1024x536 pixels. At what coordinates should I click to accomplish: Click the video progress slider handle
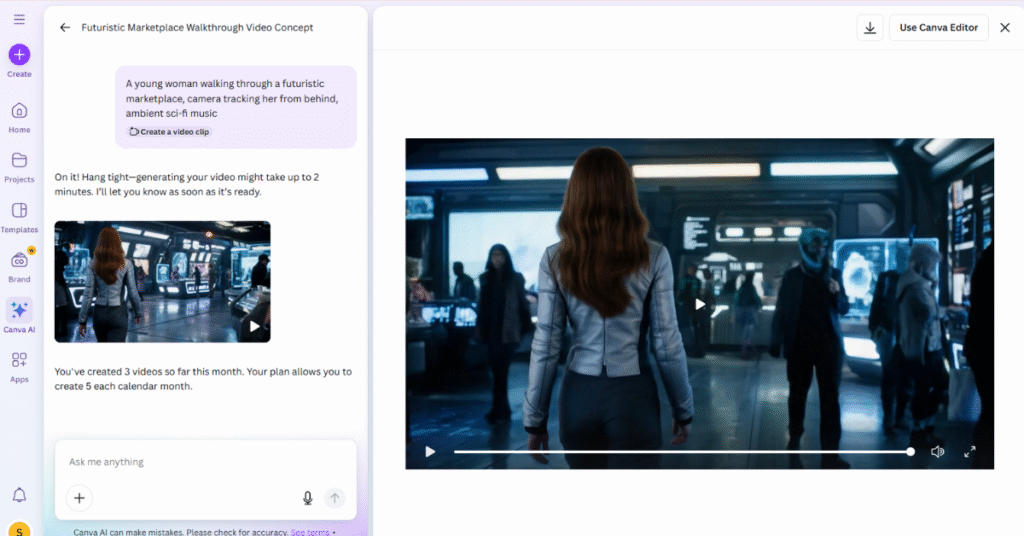pyautogui.click(x=910, y=452)
